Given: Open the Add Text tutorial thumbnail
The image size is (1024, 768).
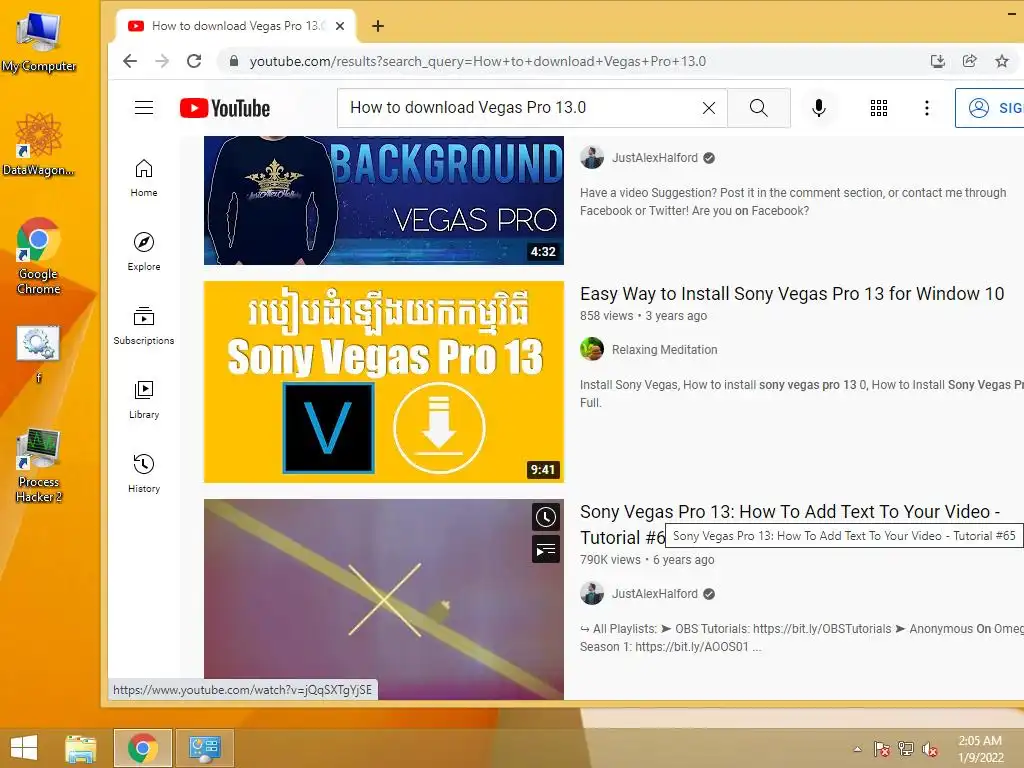Looking at the screenshot, I should (x=383, y=599).
